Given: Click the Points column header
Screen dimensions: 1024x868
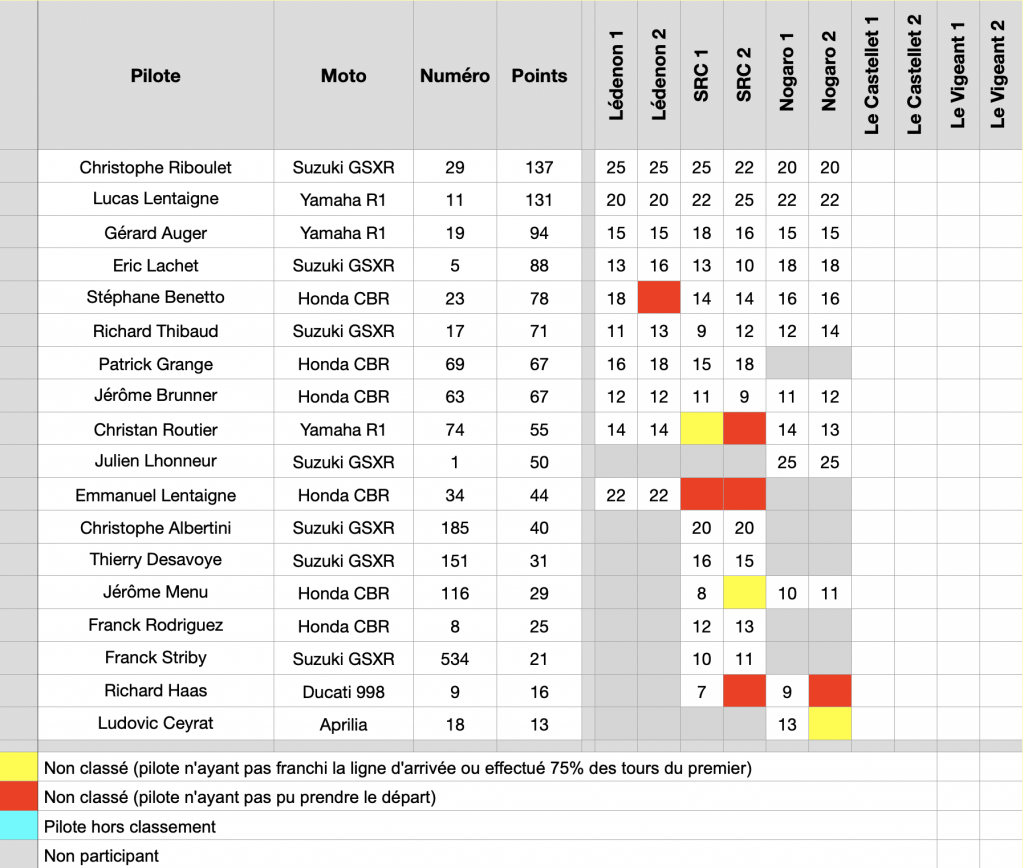Looking at the screenshot, I should tap(539, 76).
